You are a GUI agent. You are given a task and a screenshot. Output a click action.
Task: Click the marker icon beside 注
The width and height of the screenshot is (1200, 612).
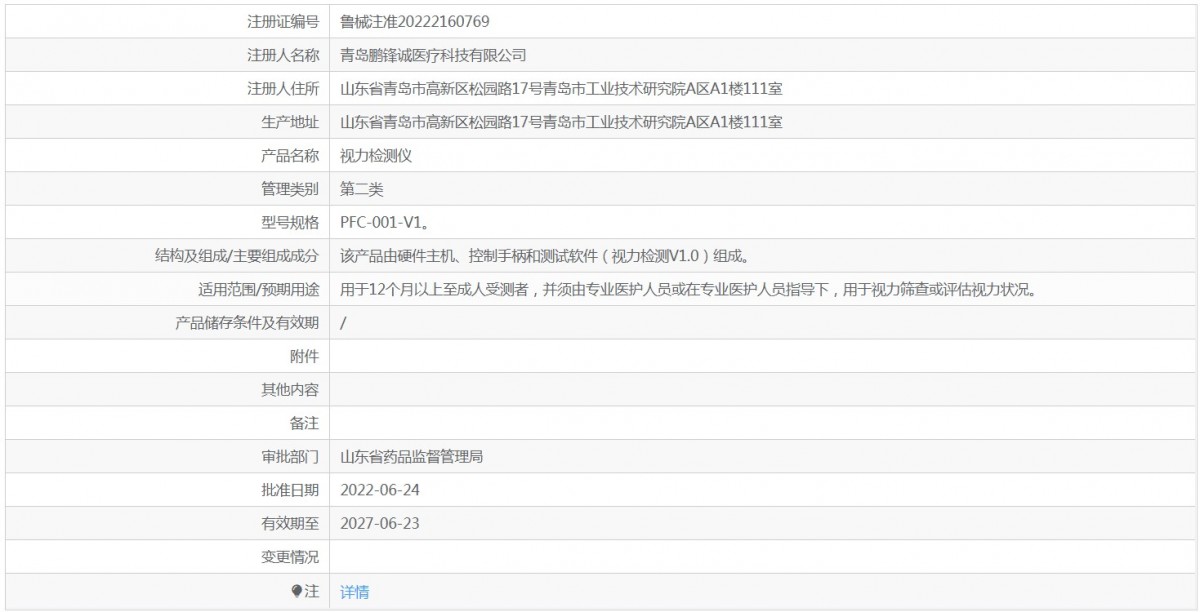click(x=296, y=592)
